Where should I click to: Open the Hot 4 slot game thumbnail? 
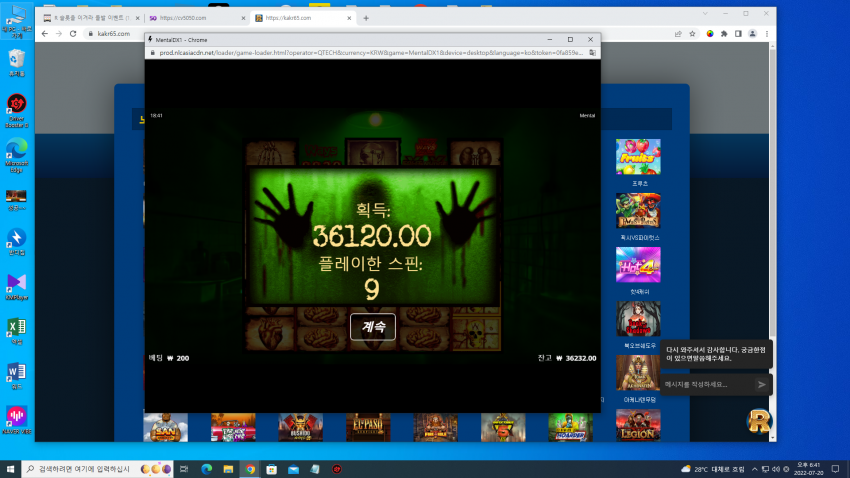[x=638, y=264]
